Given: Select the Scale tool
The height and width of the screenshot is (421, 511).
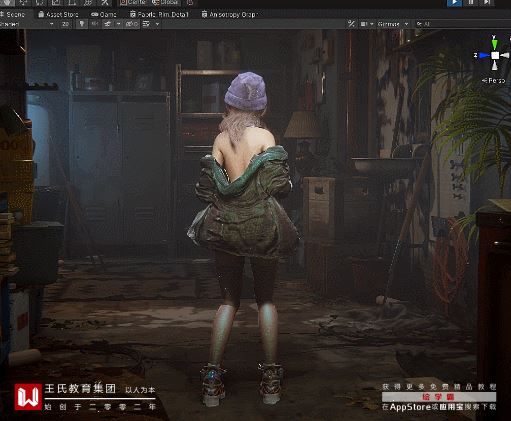Looking at the screenshot, I should click(56, 2).
